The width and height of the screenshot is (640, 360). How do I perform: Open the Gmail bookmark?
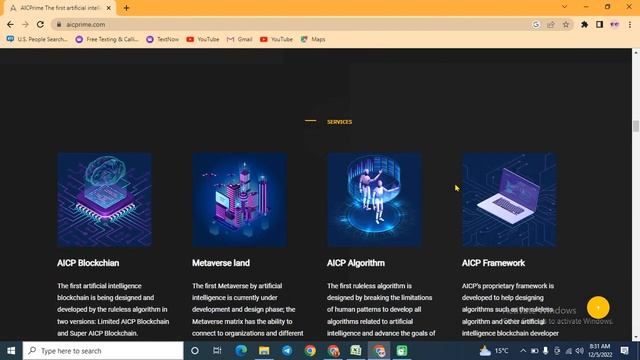pos(240,39)
